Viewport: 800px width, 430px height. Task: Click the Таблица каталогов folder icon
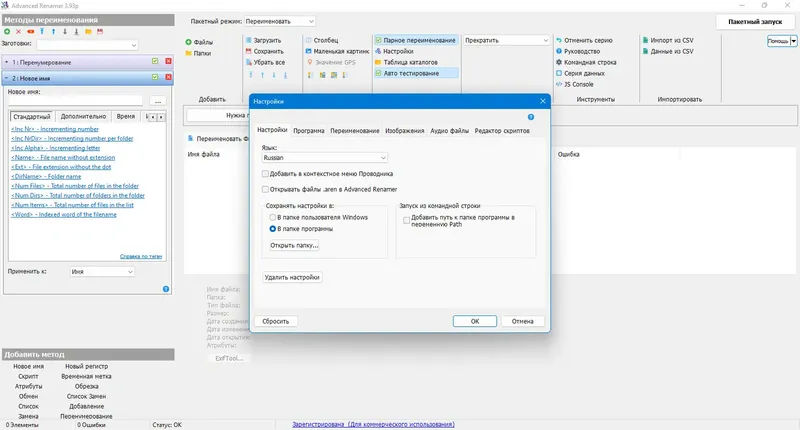coord(379,62)
